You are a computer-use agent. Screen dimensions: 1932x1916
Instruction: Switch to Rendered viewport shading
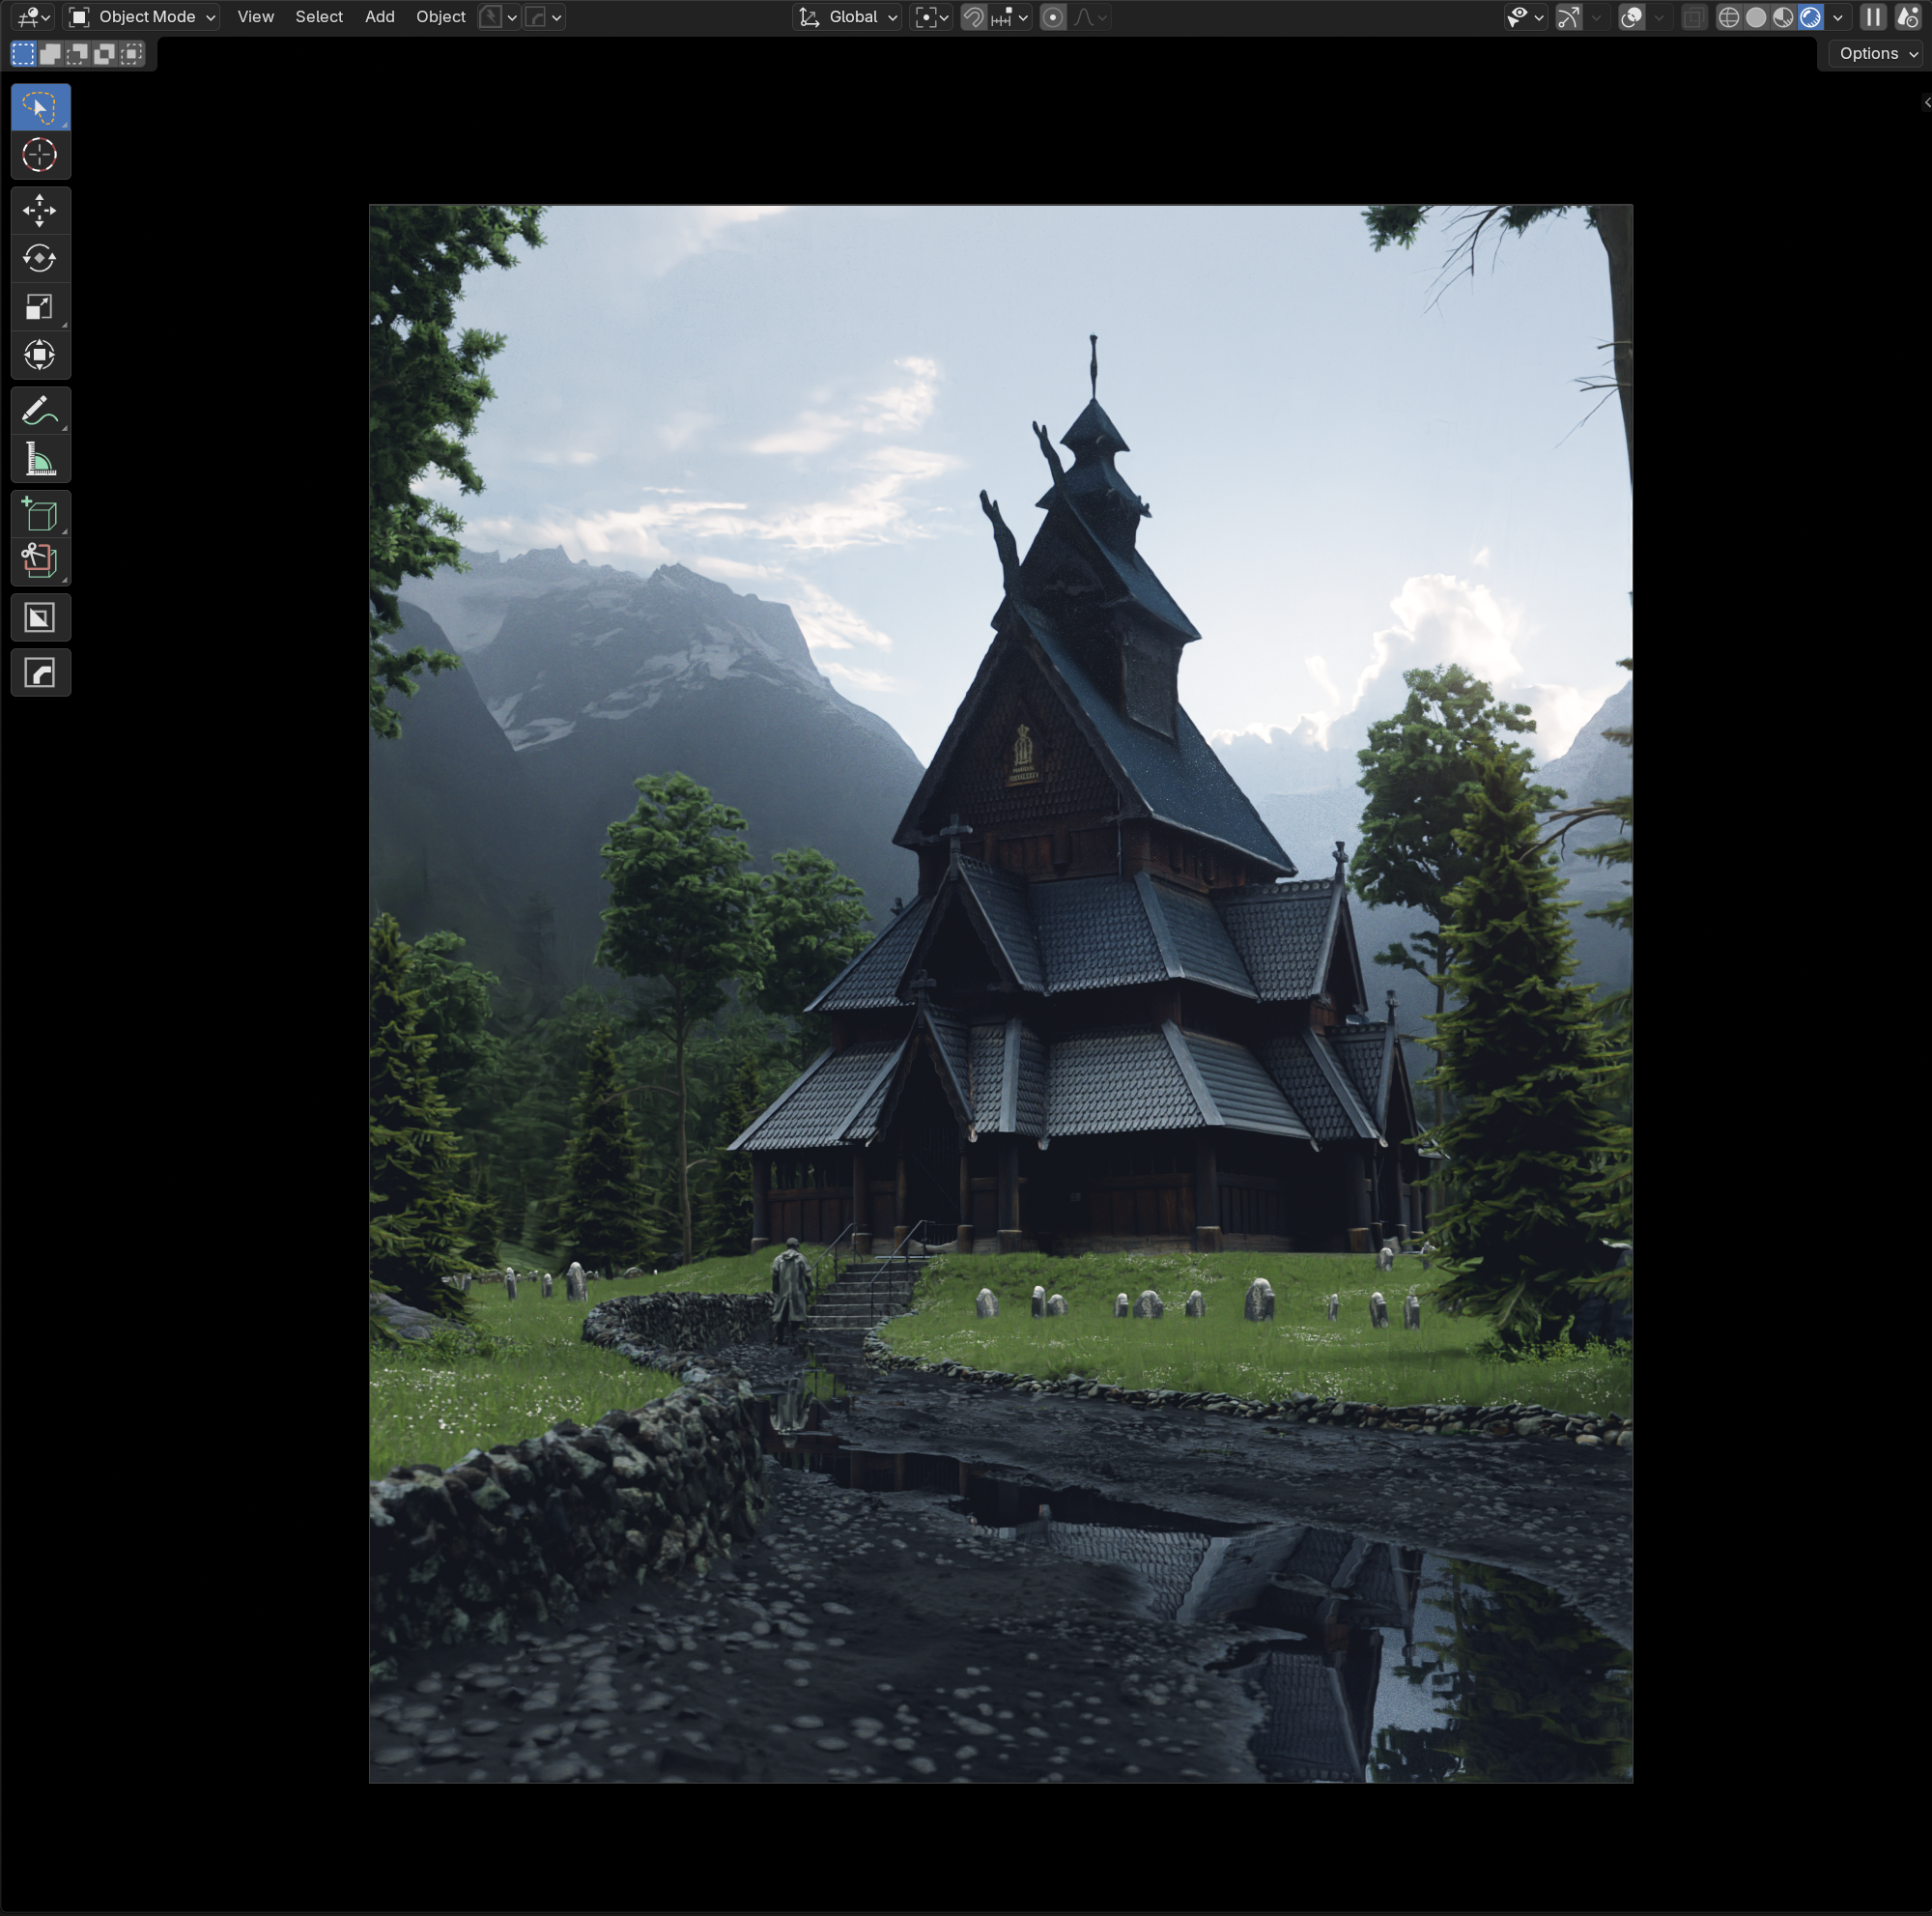coord(1810,17)
